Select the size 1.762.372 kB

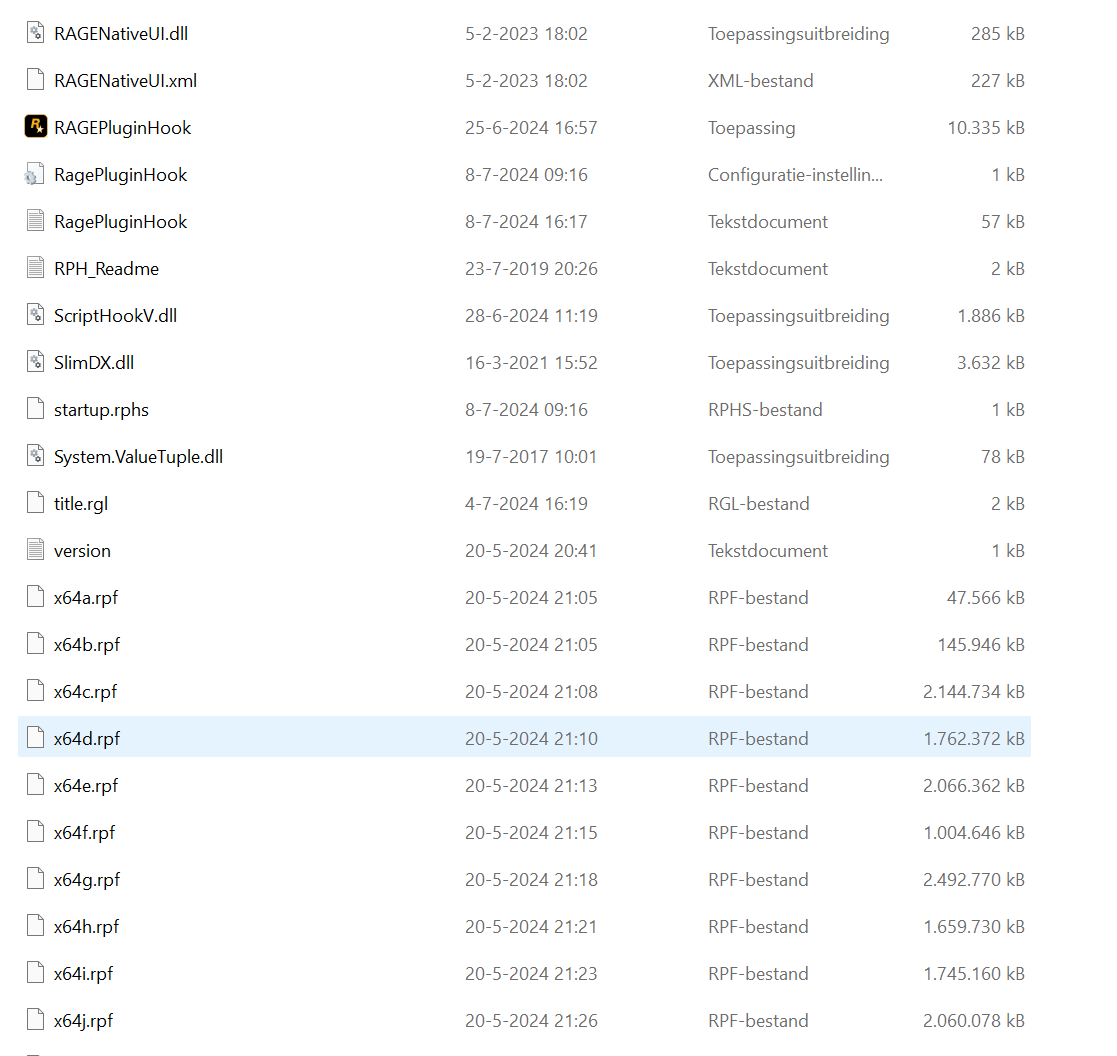click(x=974, y=739)
